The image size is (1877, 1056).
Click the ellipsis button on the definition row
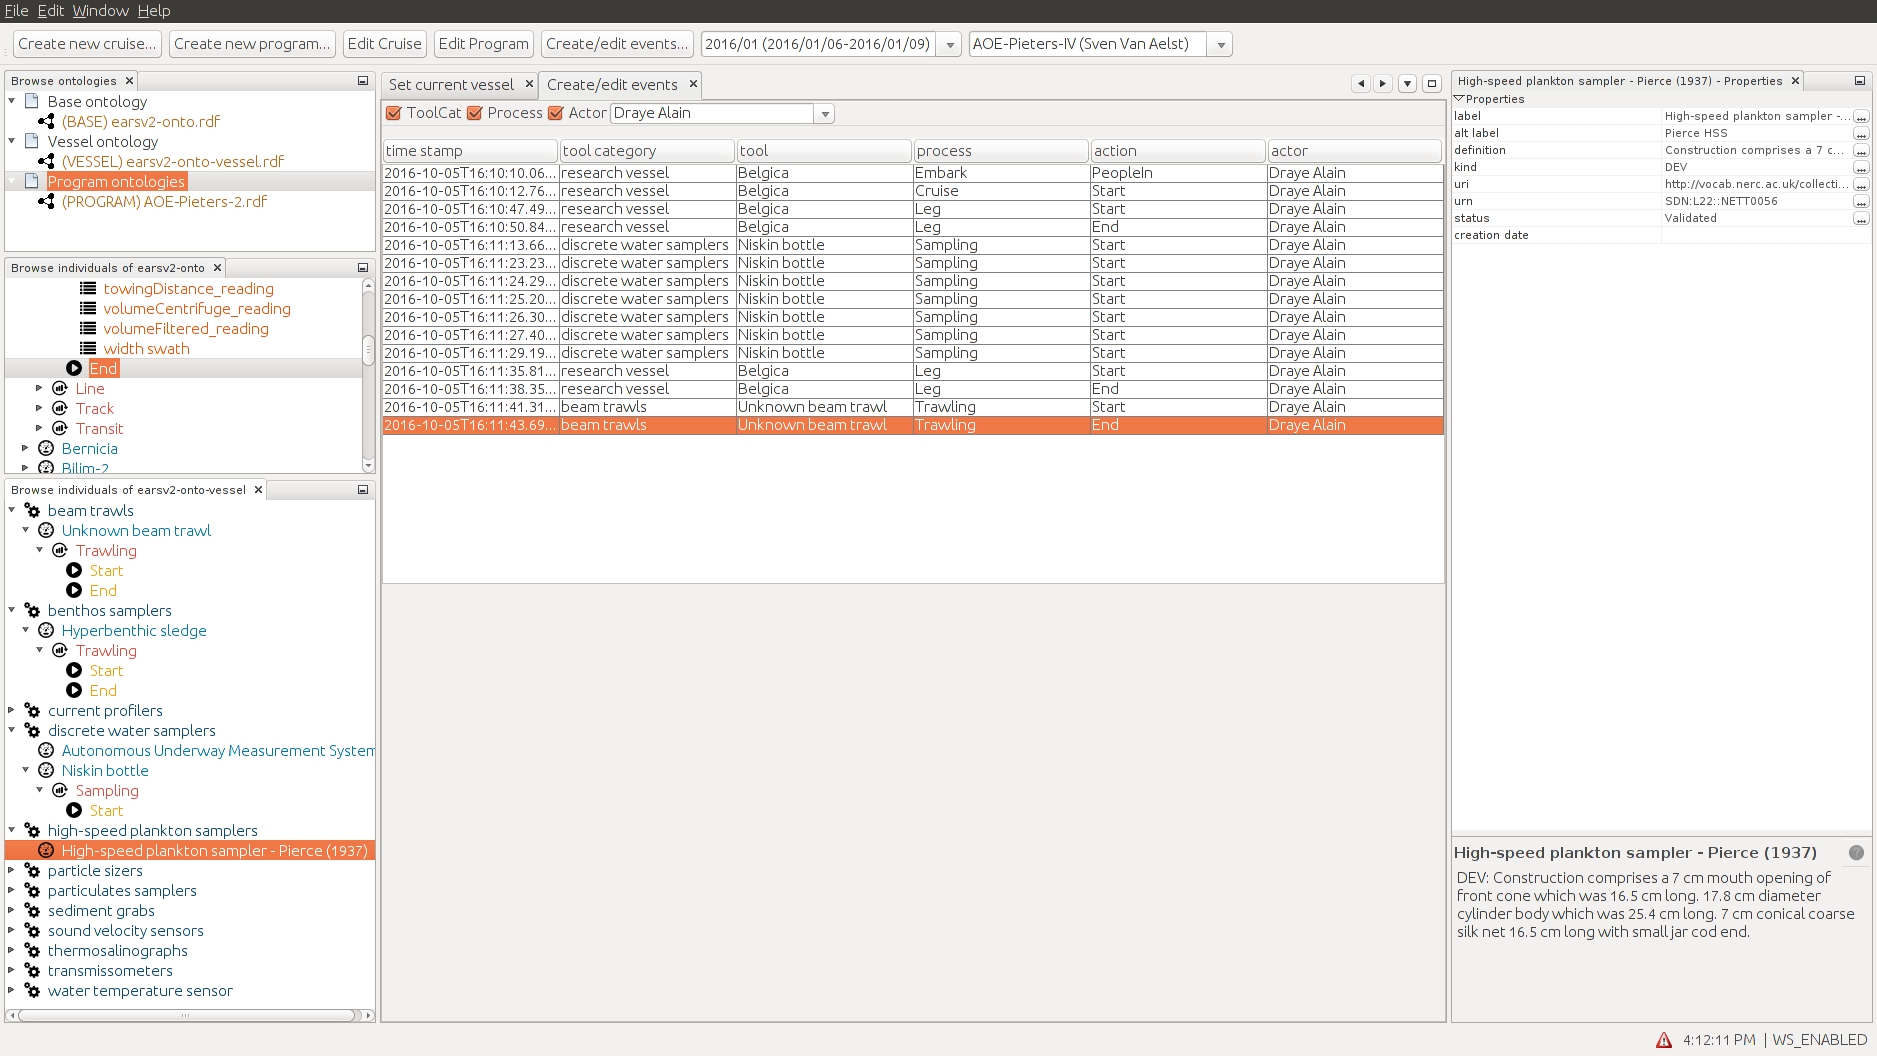pyautogui.click(x=1861, y=151)
